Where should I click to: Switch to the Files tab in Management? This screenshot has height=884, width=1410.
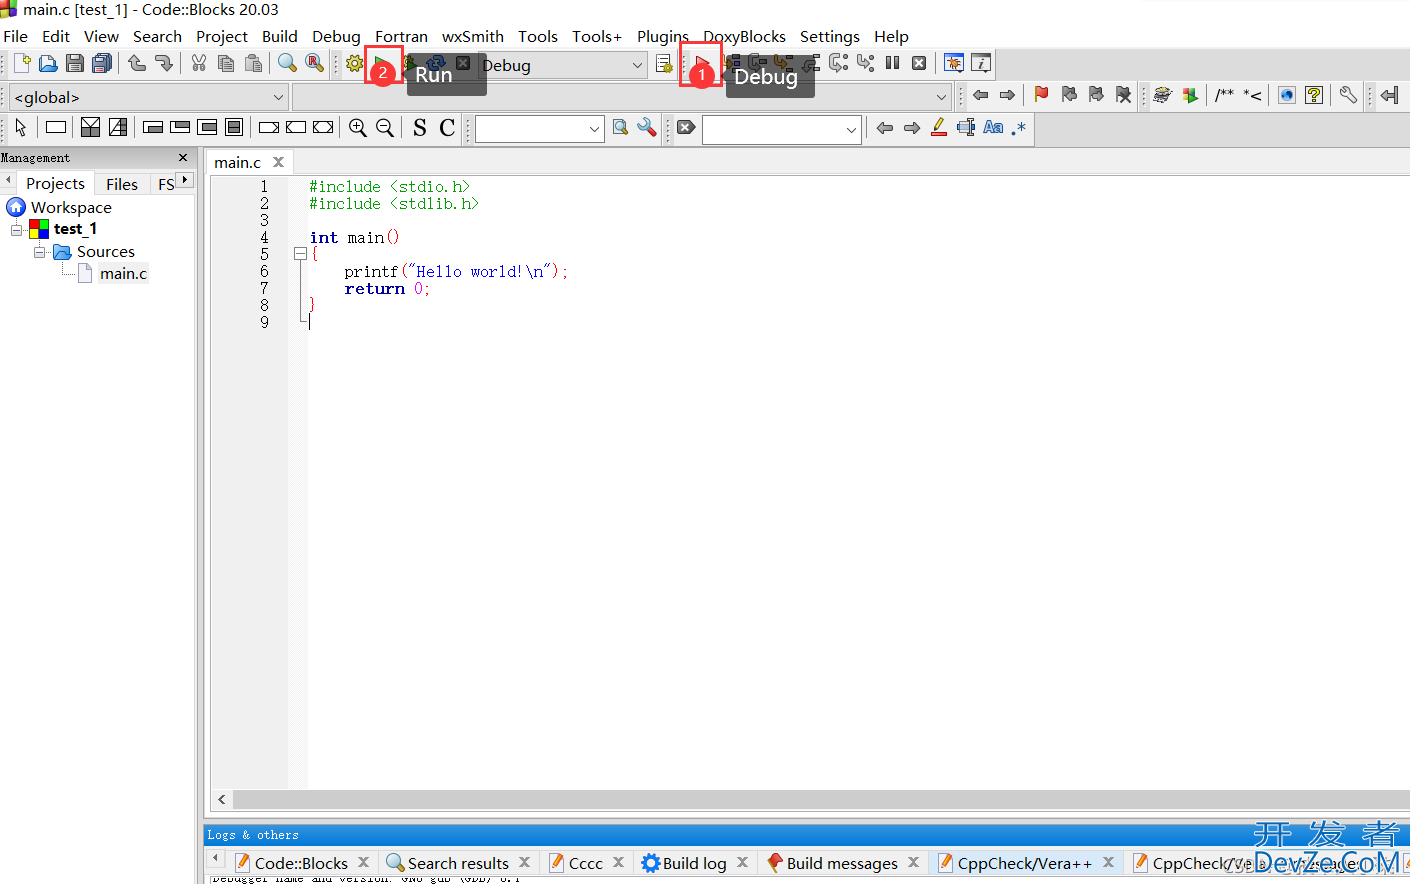(x=122, y=184)
